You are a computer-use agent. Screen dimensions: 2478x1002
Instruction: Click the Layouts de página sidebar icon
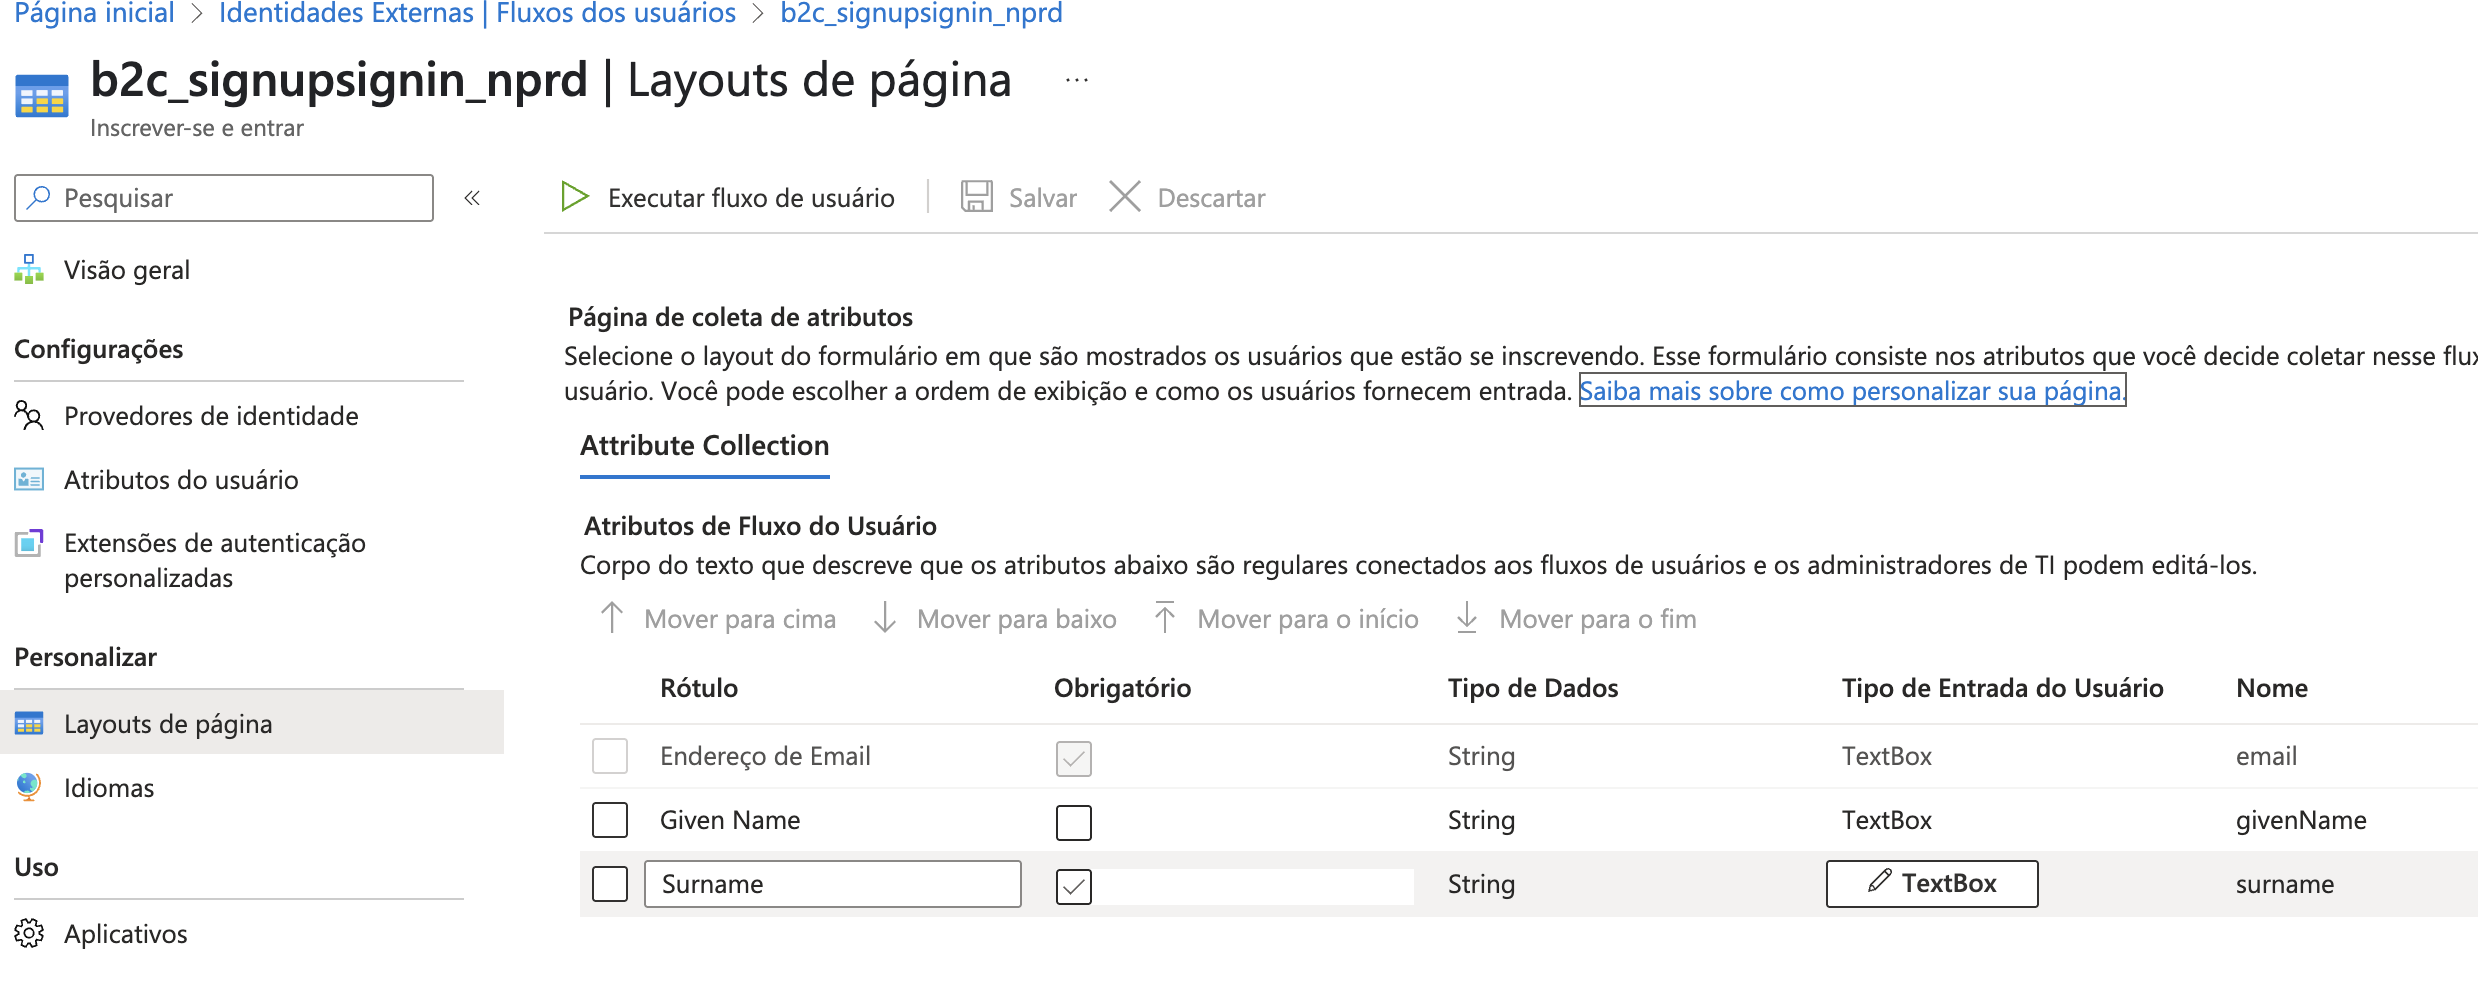pos(29,723)
